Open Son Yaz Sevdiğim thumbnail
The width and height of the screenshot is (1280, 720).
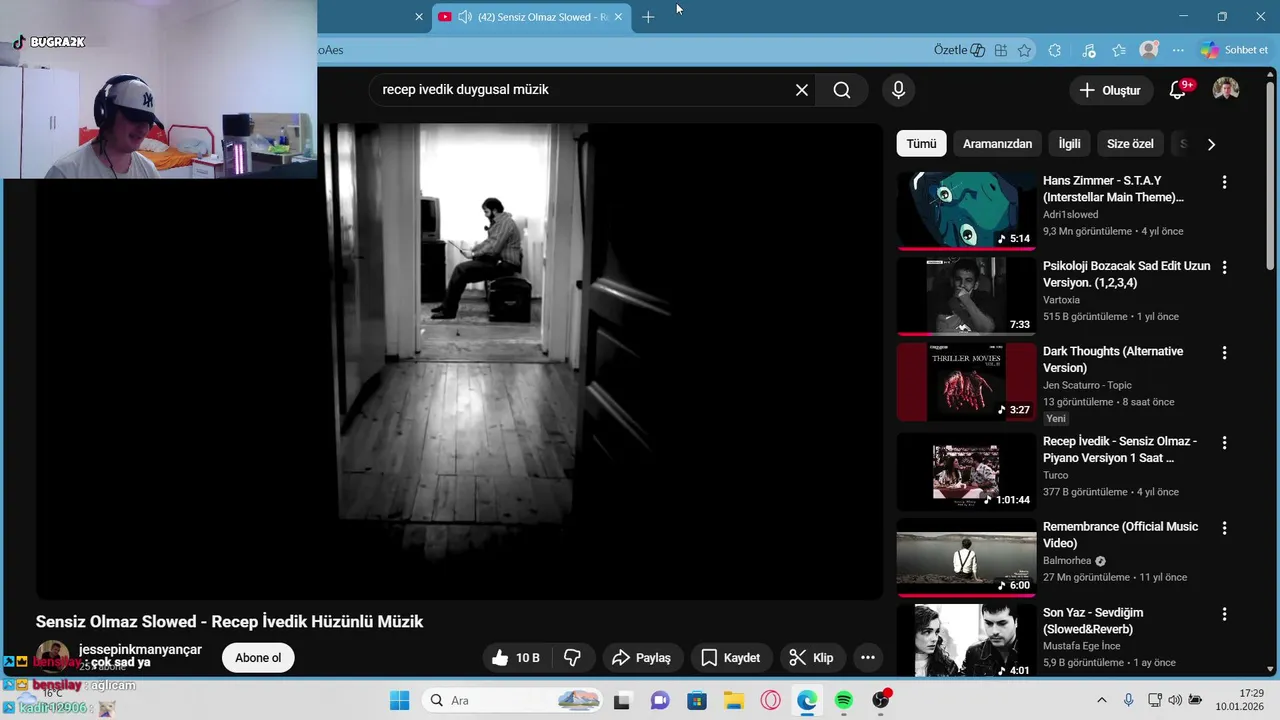(x=966, y=640)
